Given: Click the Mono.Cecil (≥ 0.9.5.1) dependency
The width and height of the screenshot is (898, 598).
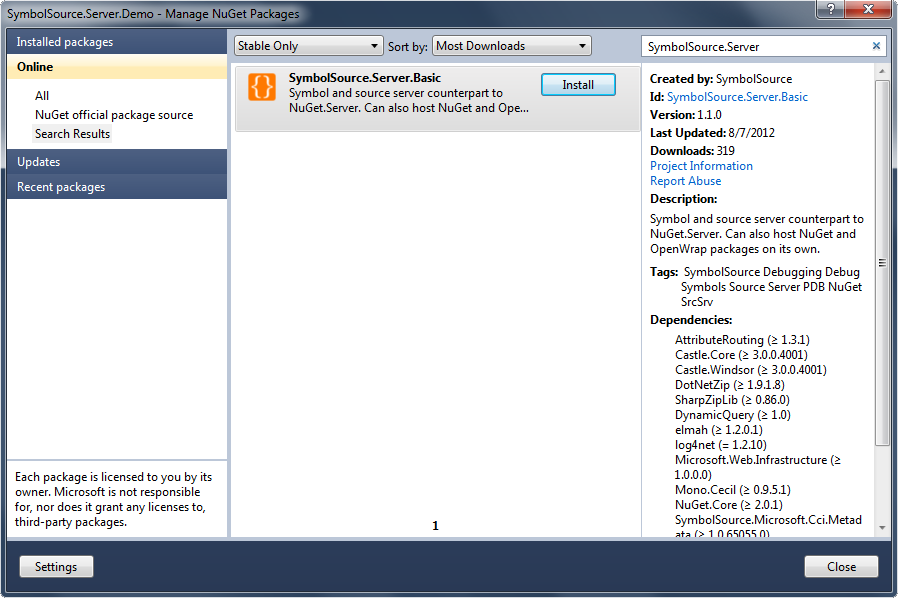Looking at the screenshot, I should pyautogui.click(x=732, y=490).
